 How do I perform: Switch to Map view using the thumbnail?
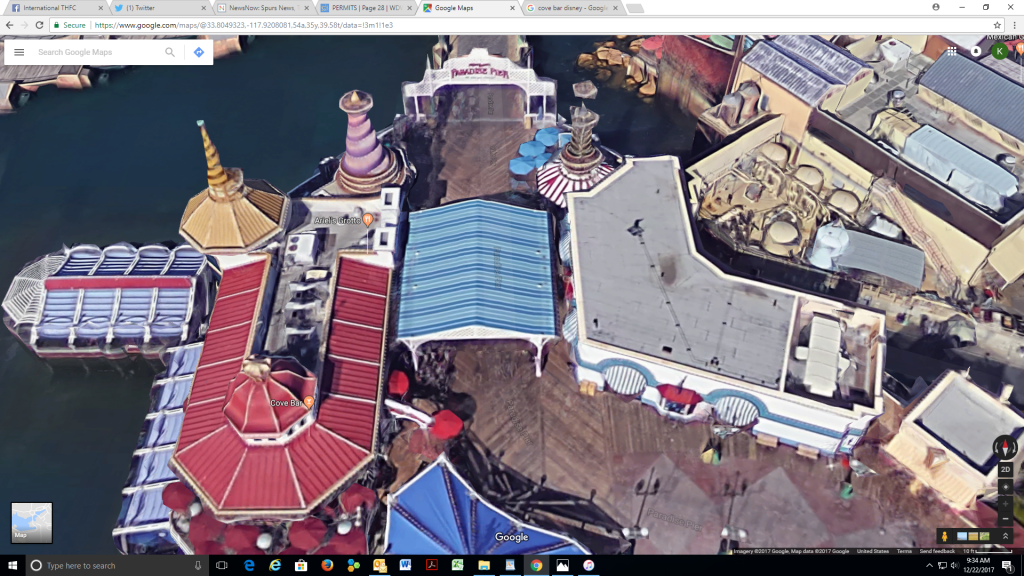point(31,522)
